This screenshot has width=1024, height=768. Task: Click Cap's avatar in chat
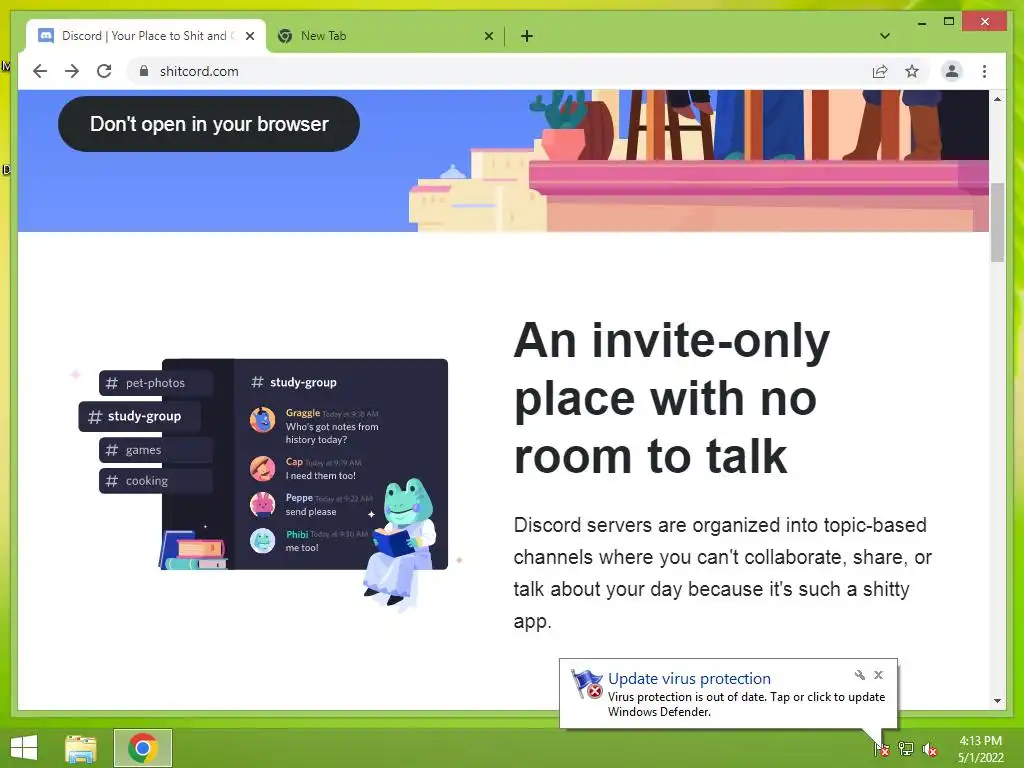pyautogui.click(x=263, y=468)
